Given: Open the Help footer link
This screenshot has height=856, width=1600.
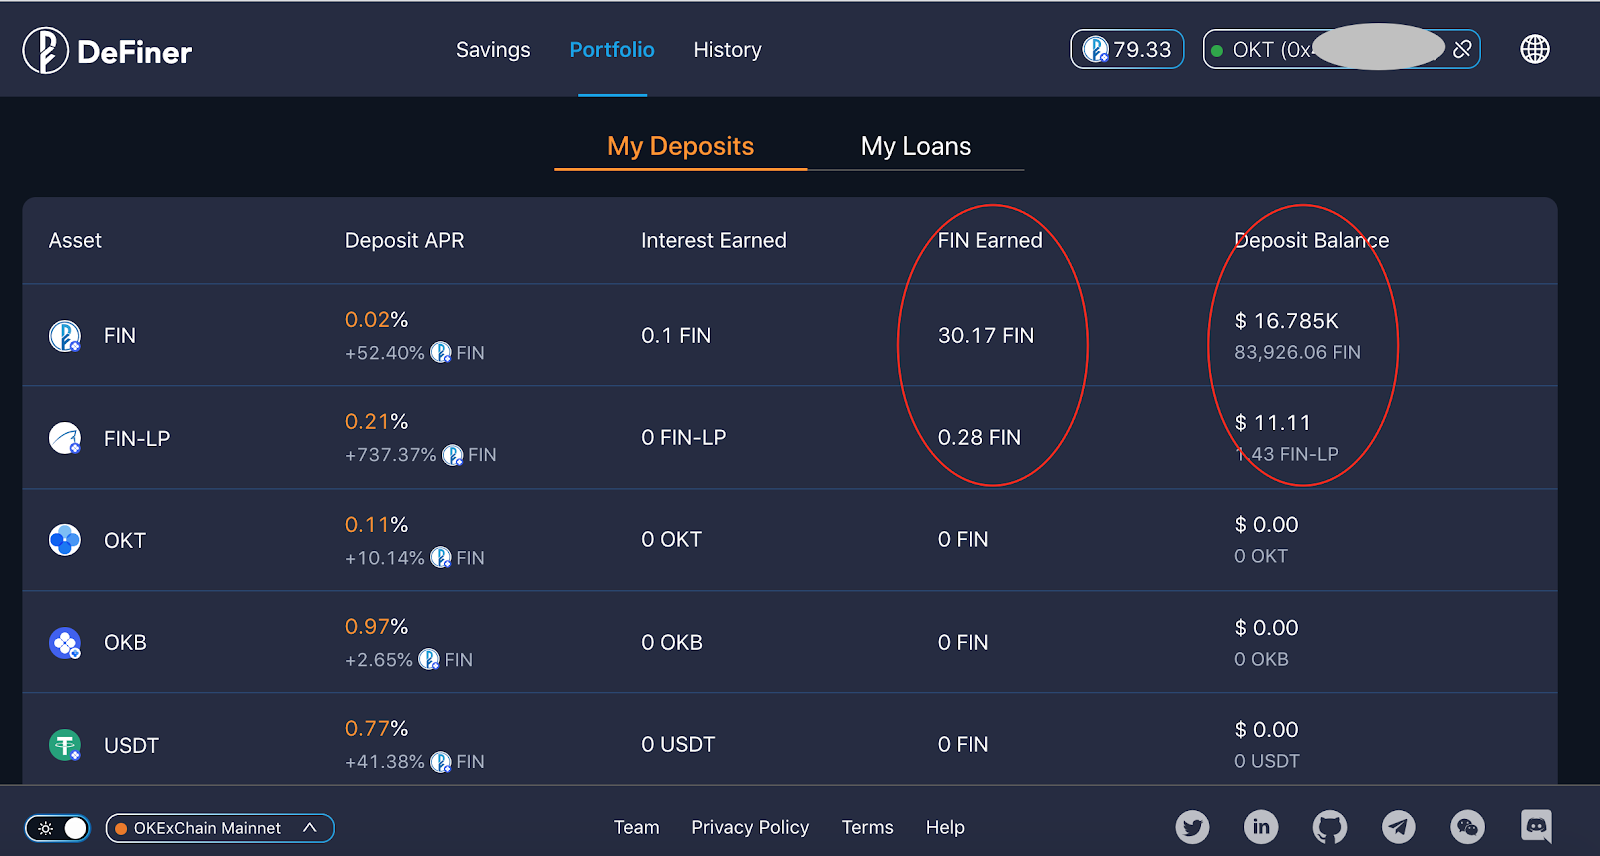Looking at the screenshot, I should 945,827.
